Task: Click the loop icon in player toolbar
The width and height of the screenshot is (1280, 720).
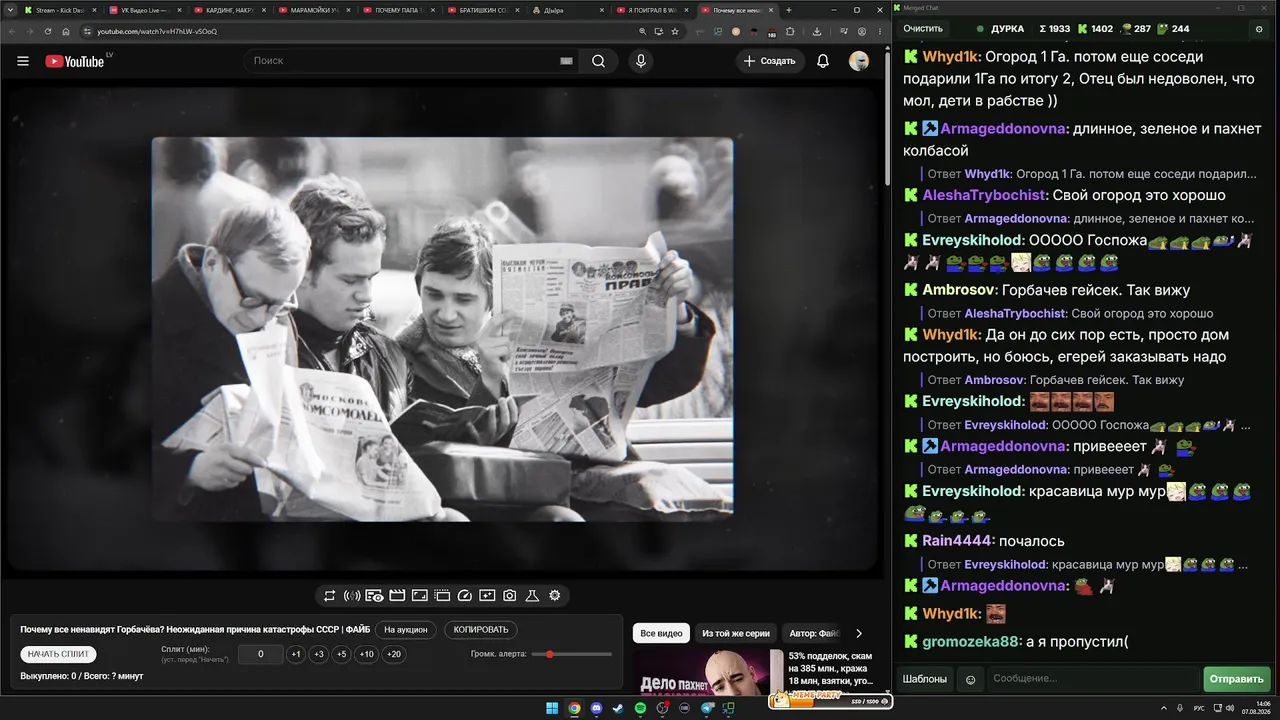Action: point(329,596)
